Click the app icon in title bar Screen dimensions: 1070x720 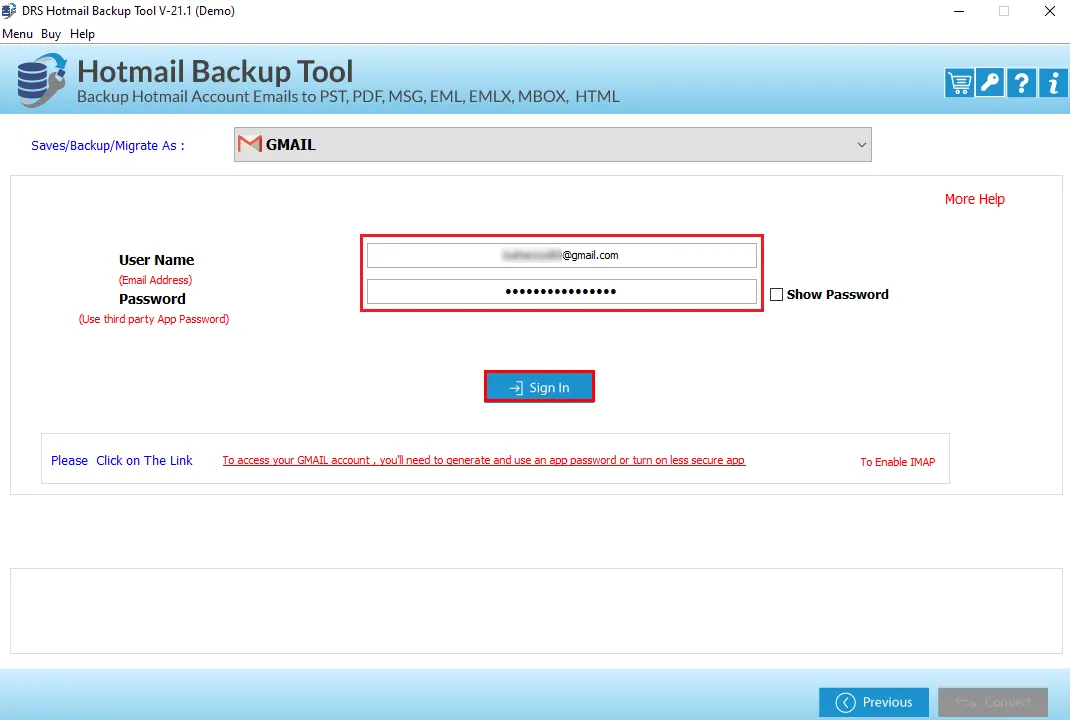coord(9,11)
